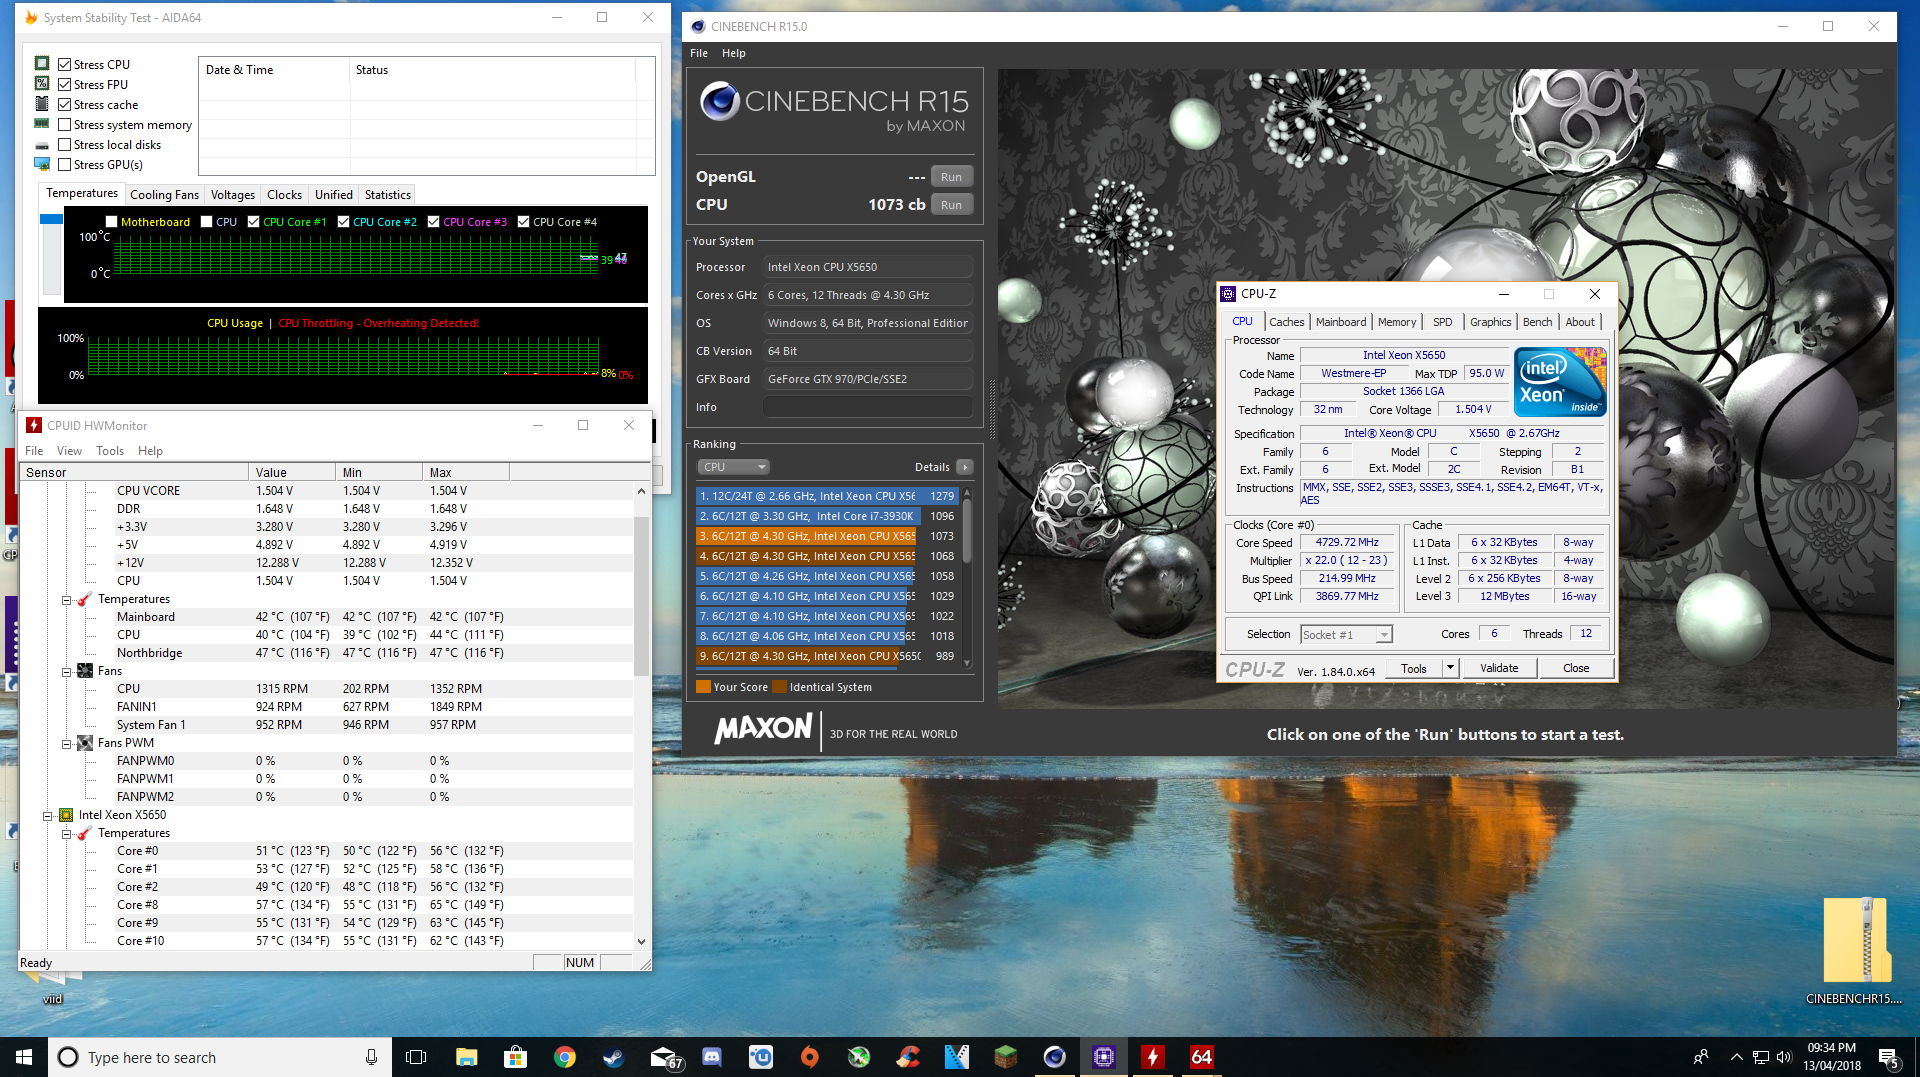
Task: Open File Explorer from the taskbar
Action: pyautogui.click(x=466, y=1057)
